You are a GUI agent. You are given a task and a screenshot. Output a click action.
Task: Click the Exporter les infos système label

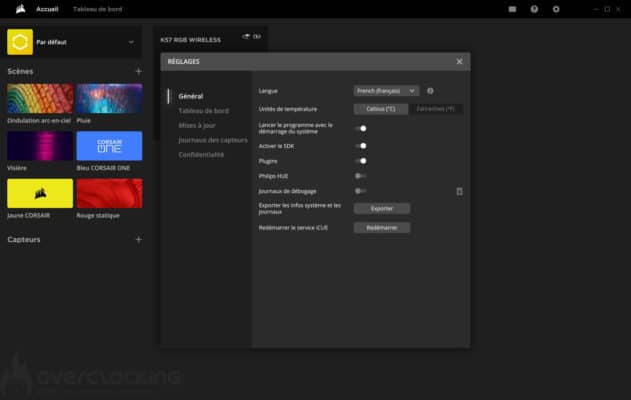tap(300, 208)
